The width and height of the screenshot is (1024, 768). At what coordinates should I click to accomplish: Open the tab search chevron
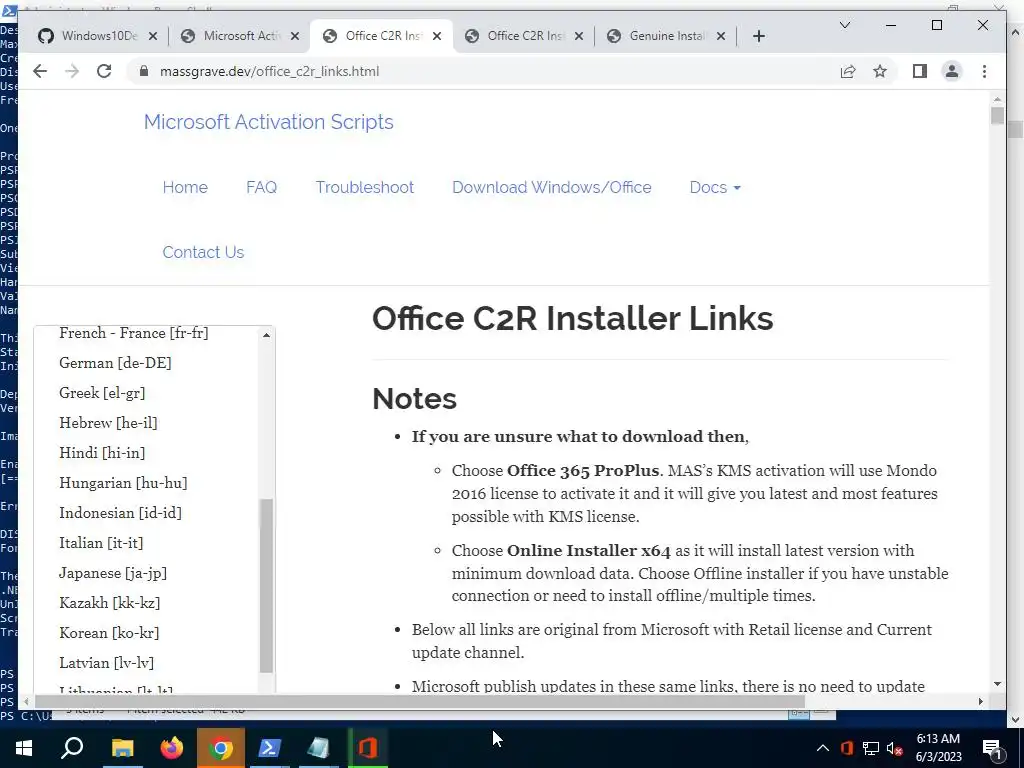[844, 25]
